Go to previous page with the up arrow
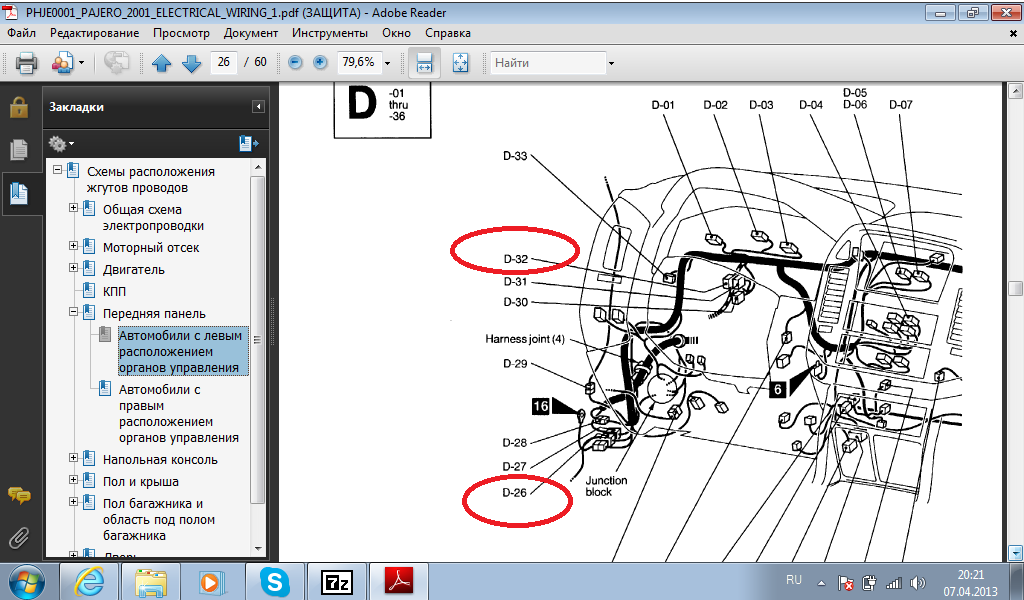 click(x=162, y=63)
